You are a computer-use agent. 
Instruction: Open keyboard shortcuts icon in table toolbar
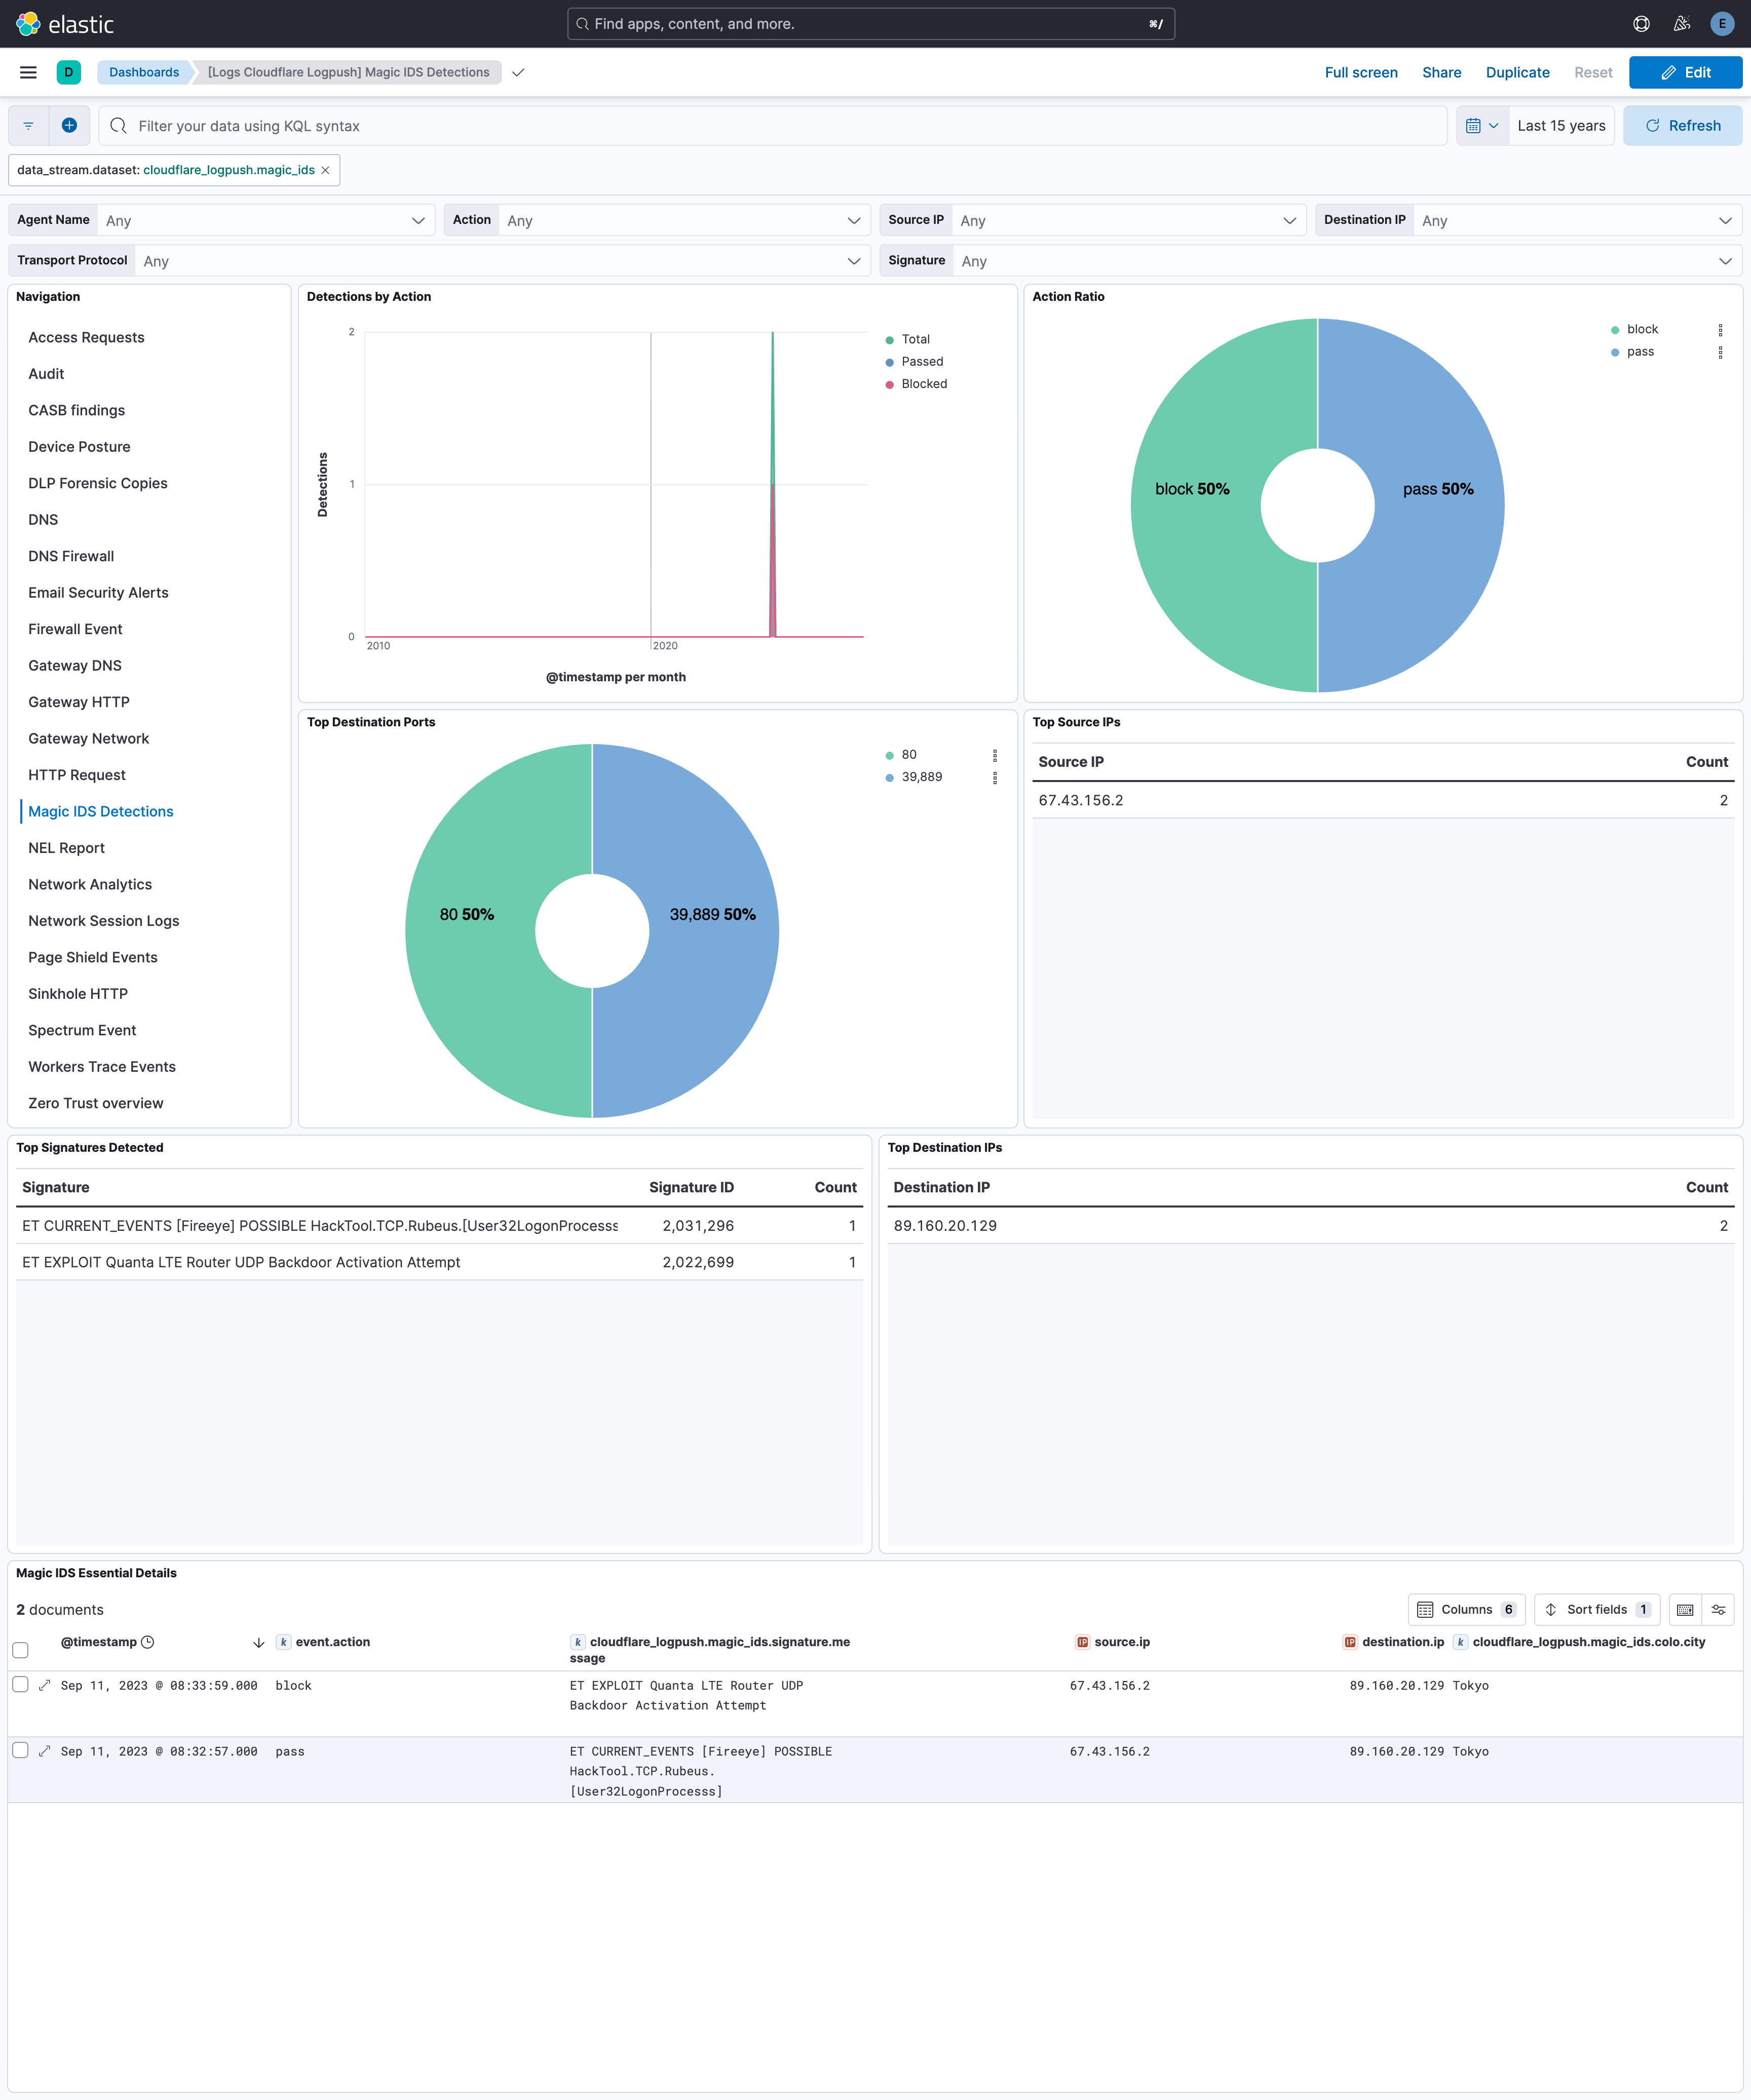[x=1685, y=1609]
